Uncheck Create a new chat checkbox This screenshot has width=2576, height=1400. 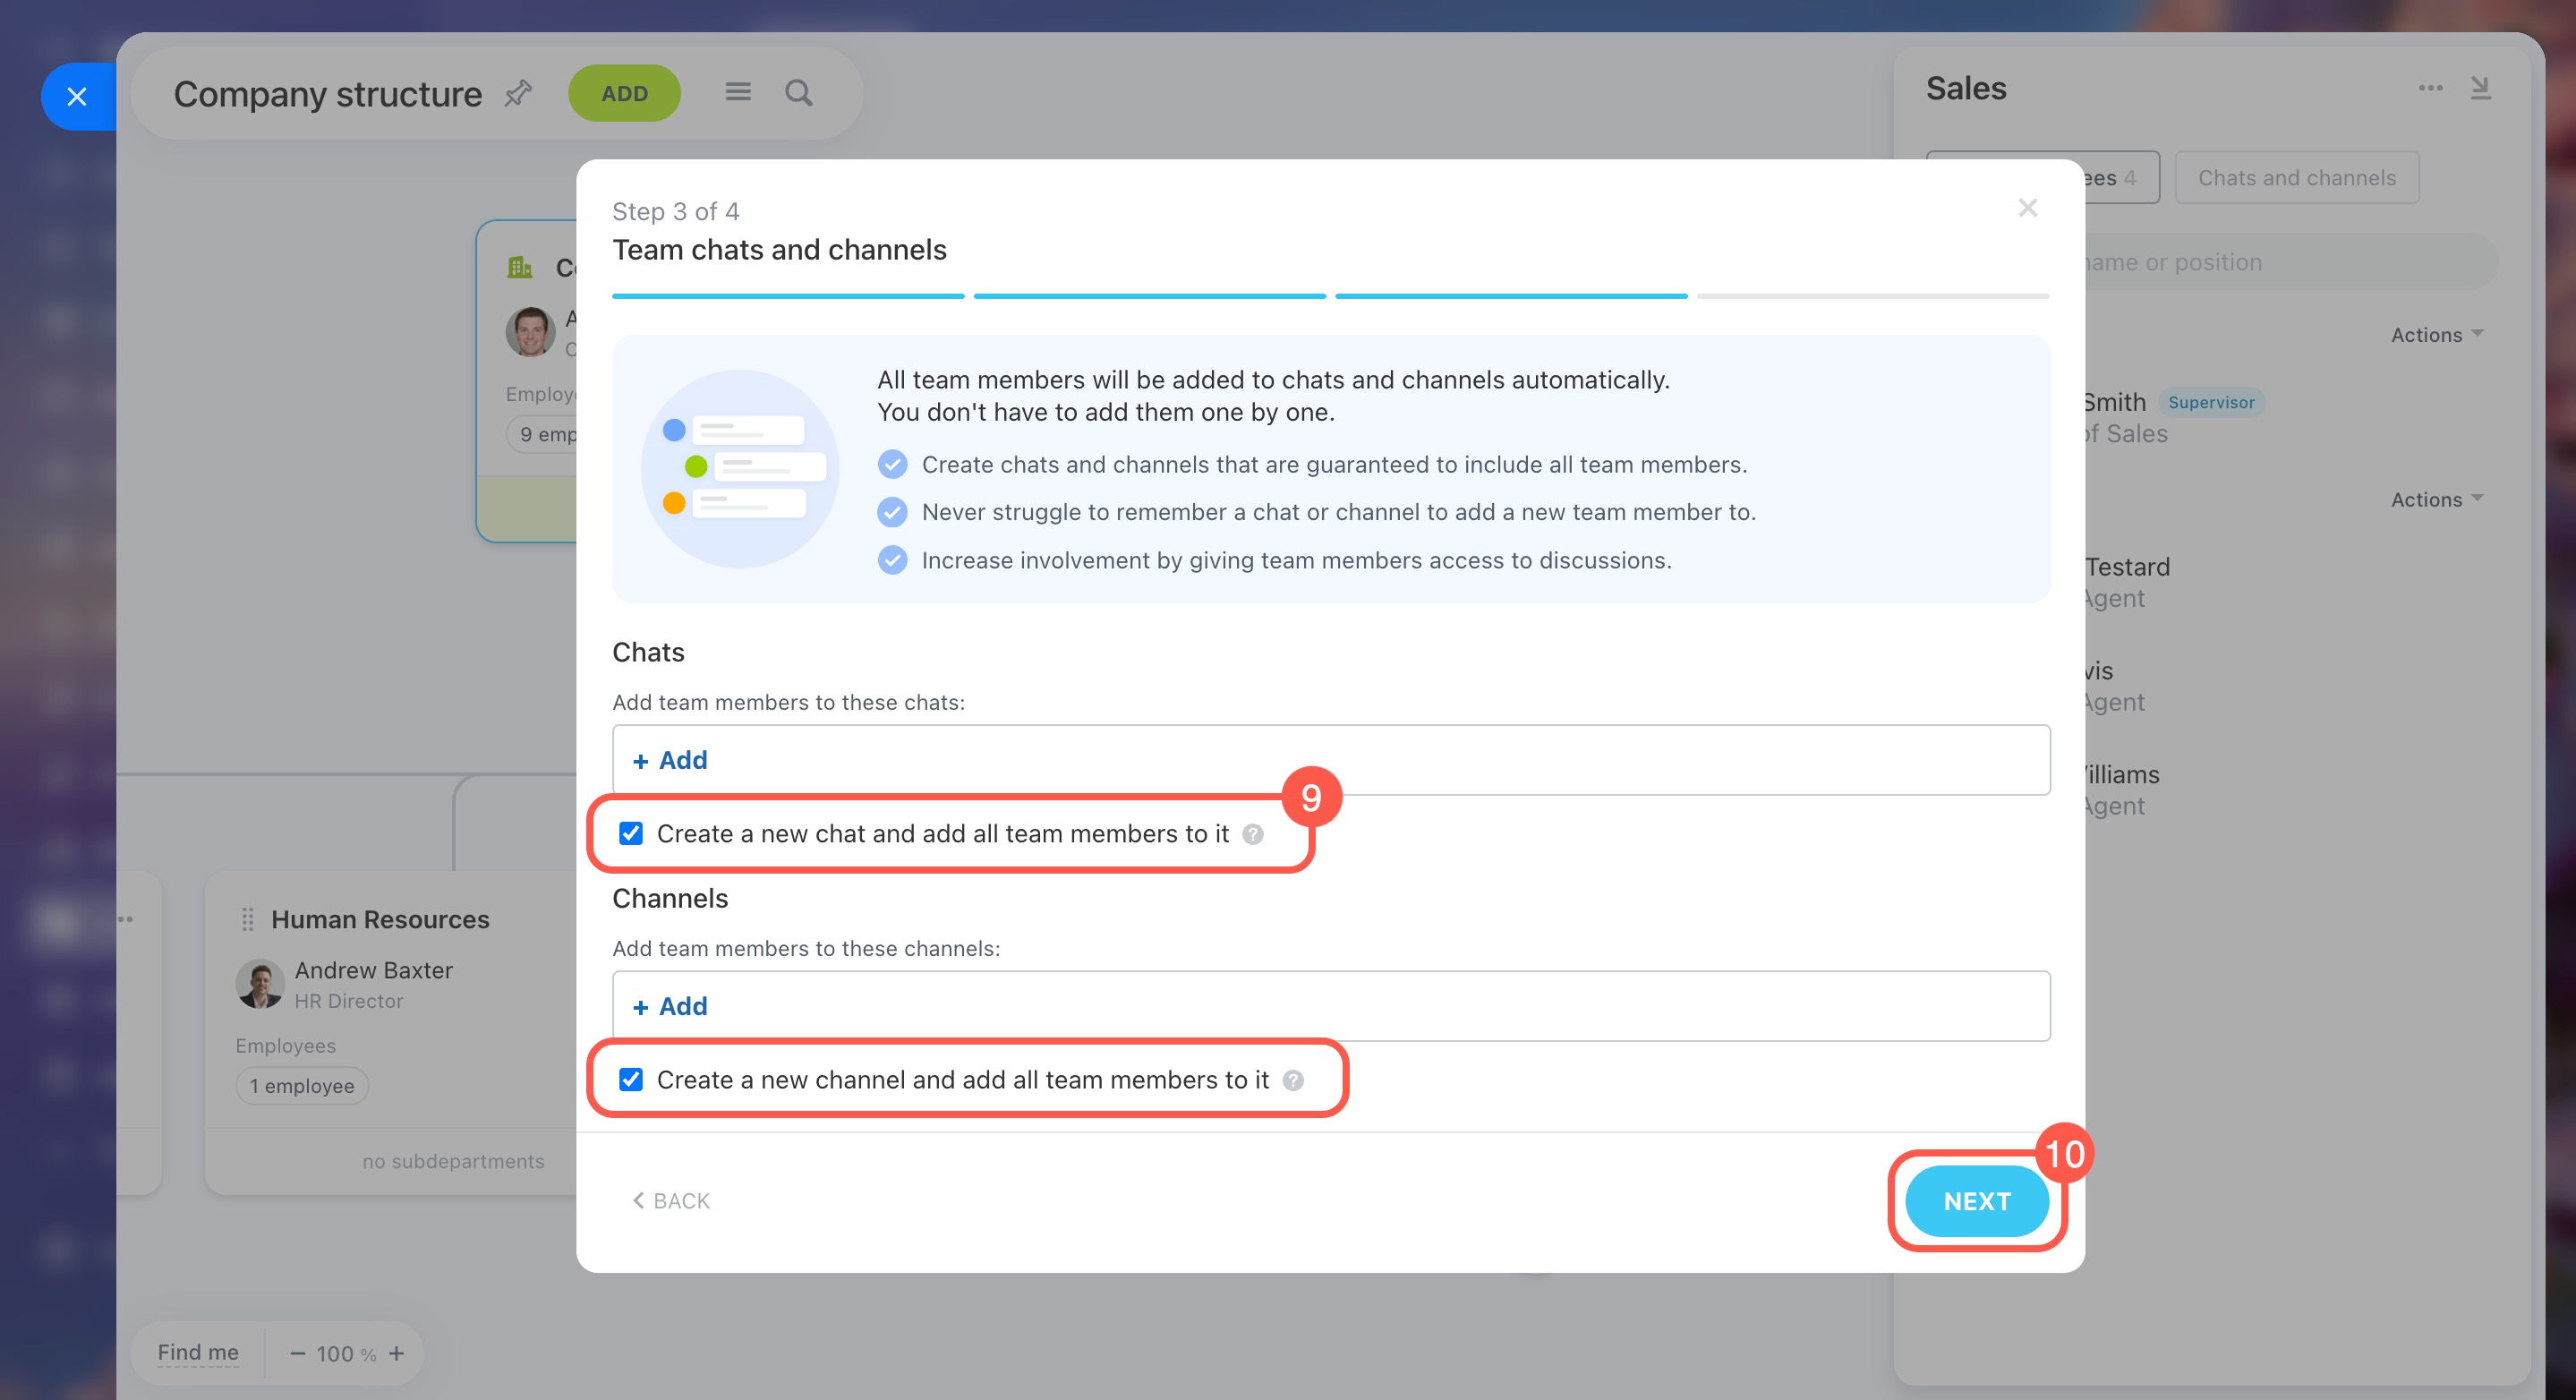tap(630, 833)
